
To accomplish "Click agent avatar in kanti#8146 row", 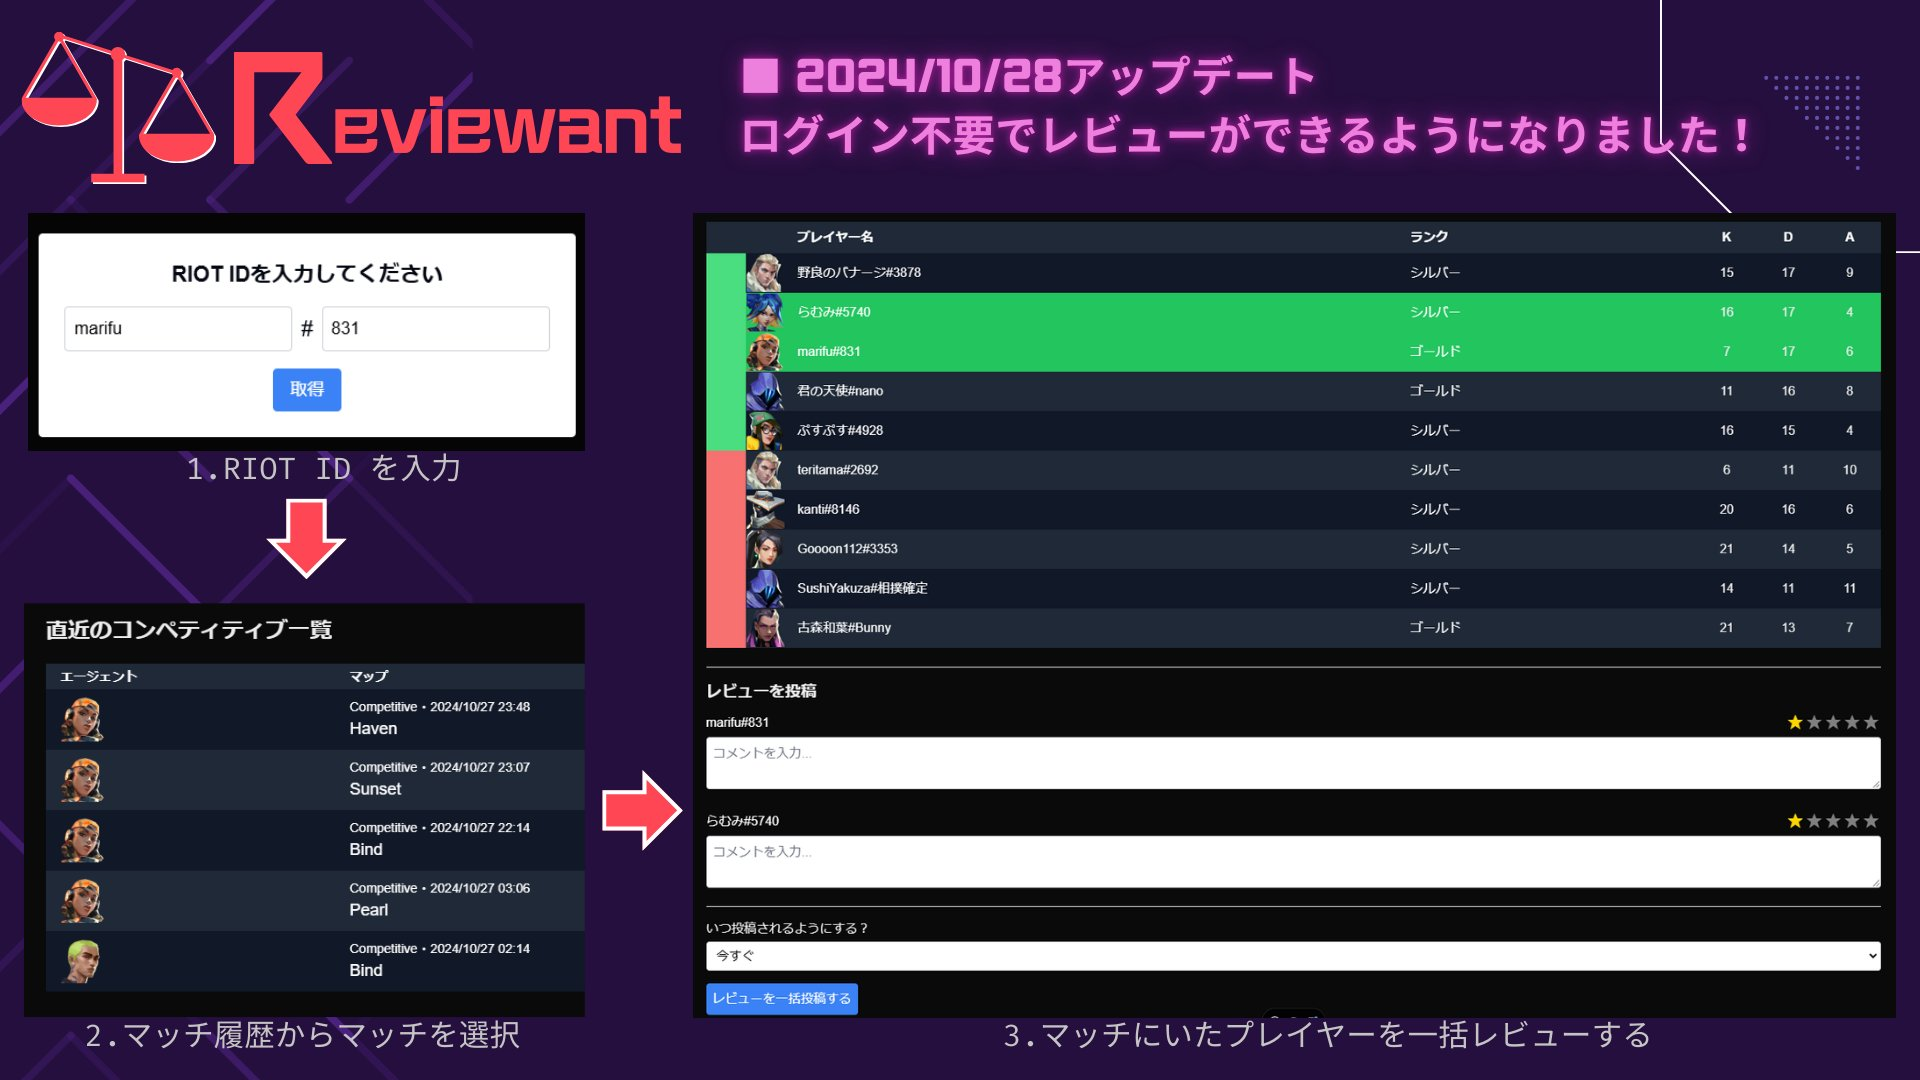I will click(765, 510).
